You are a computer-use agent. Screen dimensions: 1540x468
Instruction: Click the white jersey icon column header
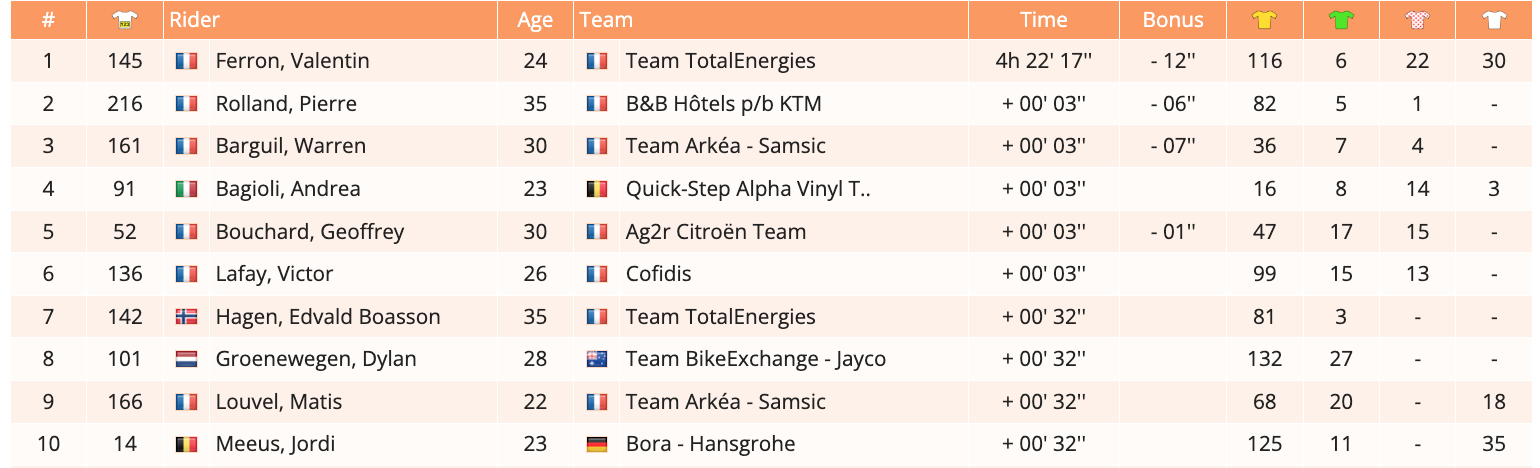[x=1494, y=19]
